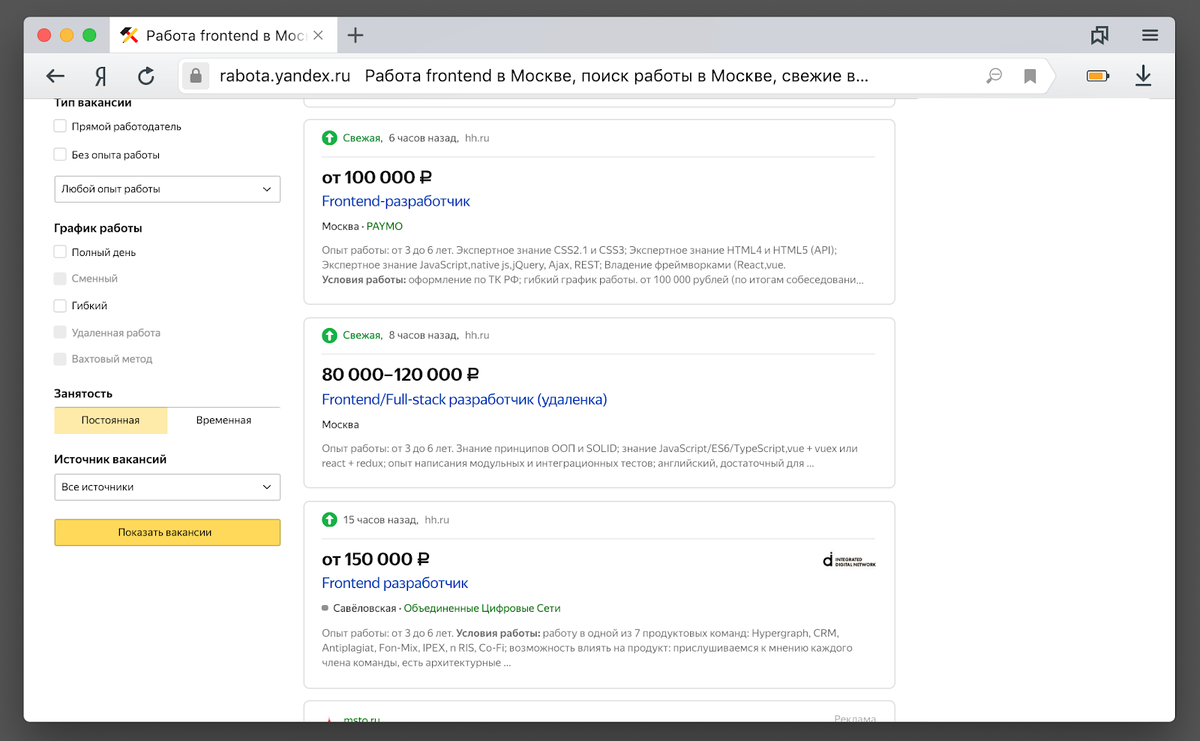Click the 'Источник вакансий' section heading
The image size is (1200, 741).
(x=110, y=459)
